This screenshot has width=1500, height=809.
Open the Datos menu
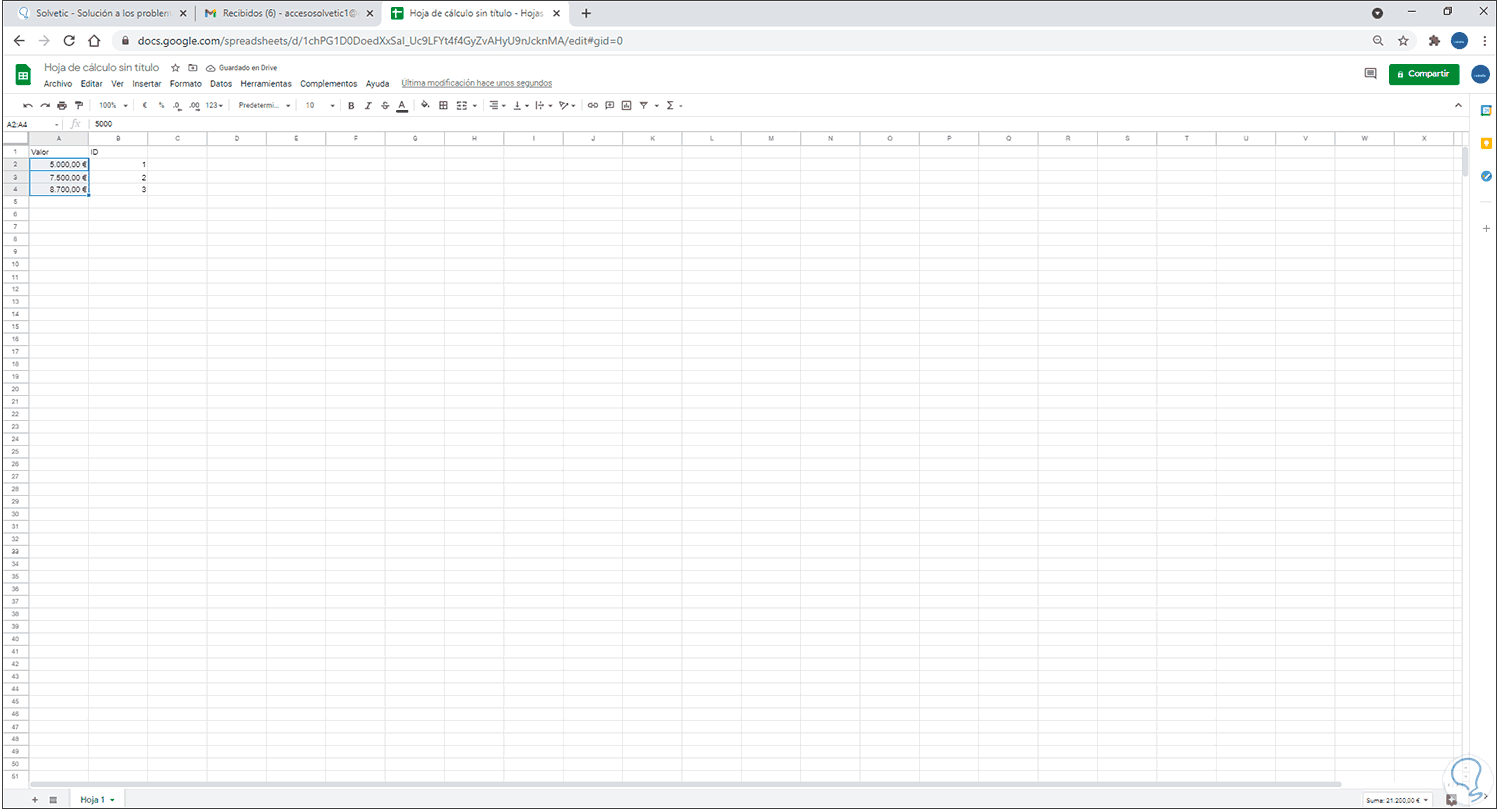click(x=221, y=84)
